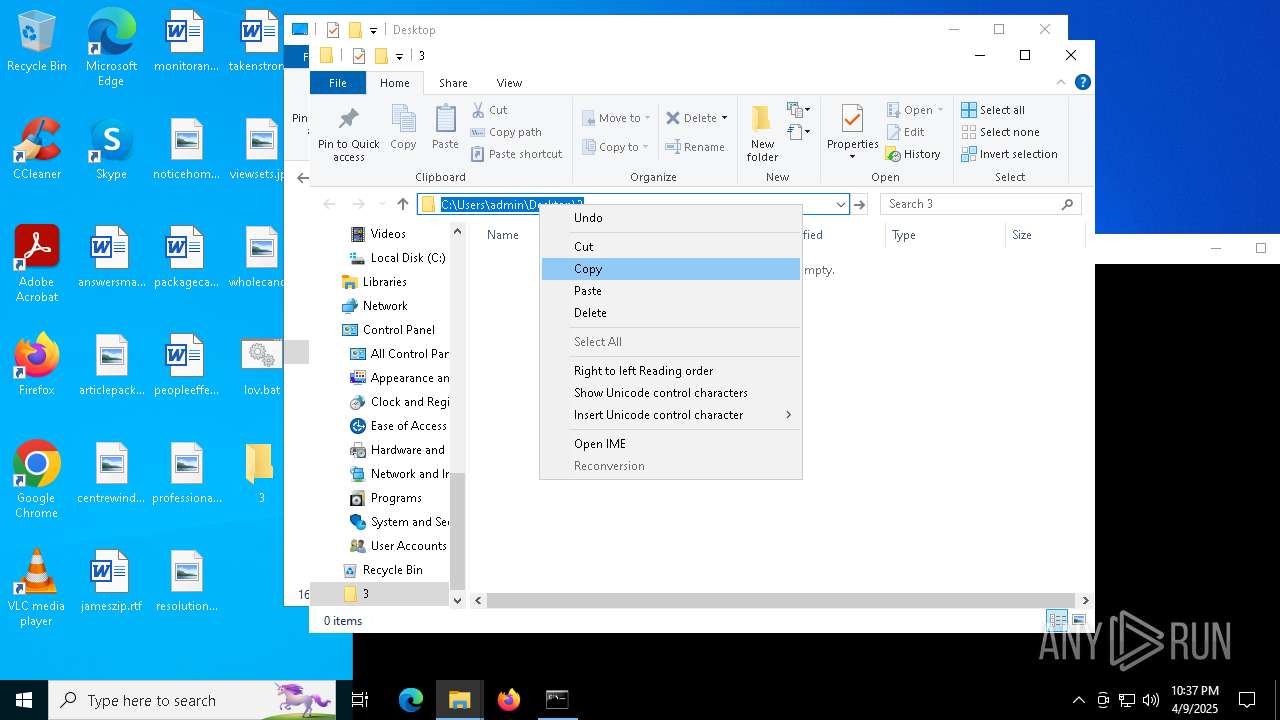The image size is (1280, 720).
Task: Click the Delete ribbon button
Action: point(697,118)
